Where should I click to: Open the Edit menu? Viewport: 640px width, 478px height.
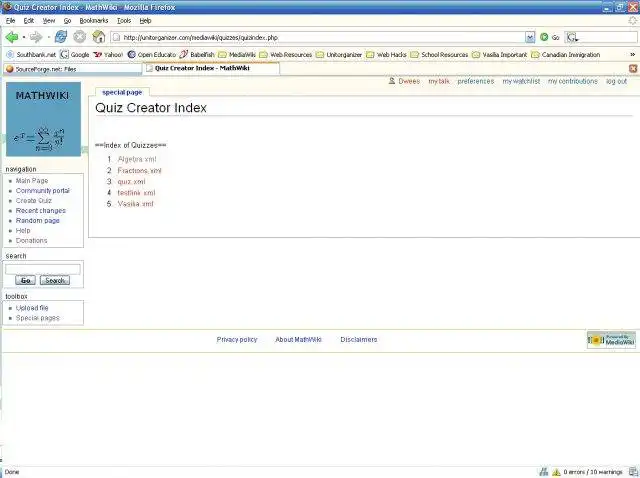coord(29,20)
